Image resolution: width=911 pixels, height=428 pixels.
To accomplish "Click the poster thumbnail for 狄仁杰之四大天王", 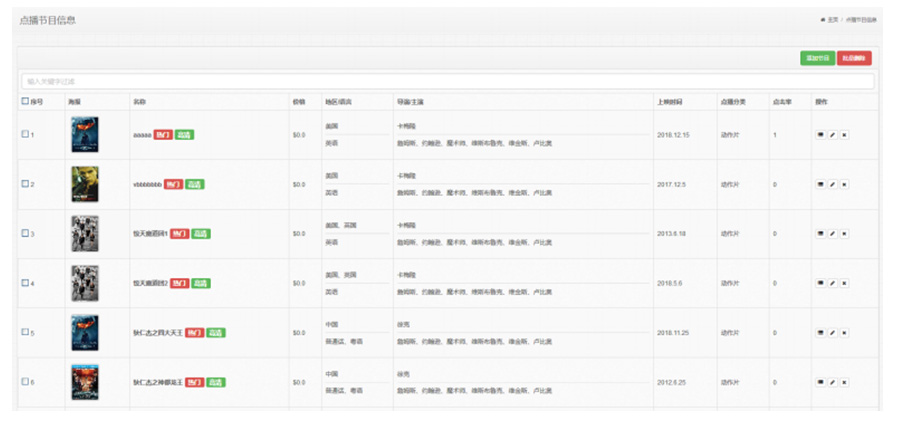I will (84, 333).
